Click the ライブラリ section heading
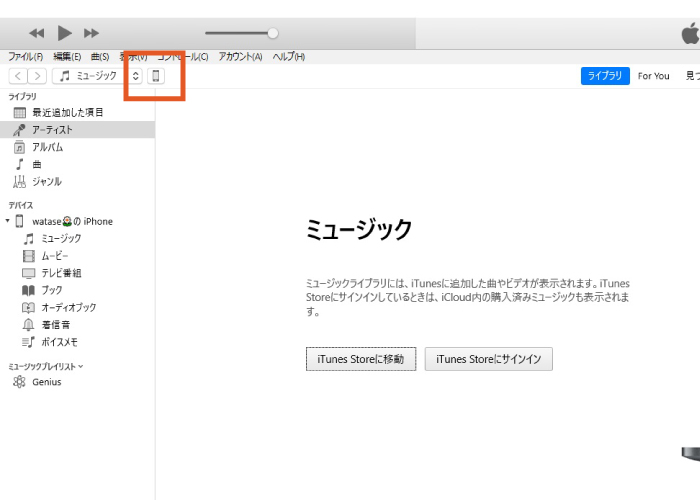 tap(22, 96)
